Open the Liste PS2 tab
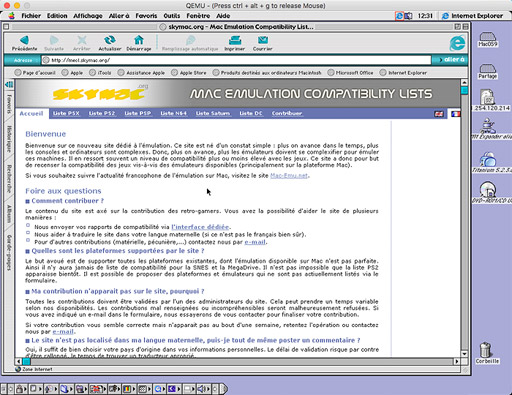512x395 pixels. (102, 113)
